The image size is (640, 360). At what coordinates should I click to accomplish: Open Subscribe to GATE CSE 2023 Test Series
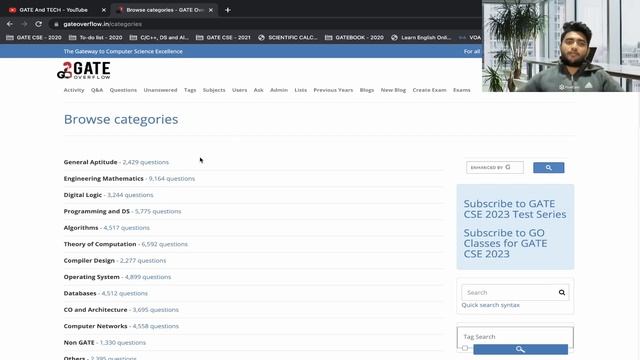pos(515,209)
